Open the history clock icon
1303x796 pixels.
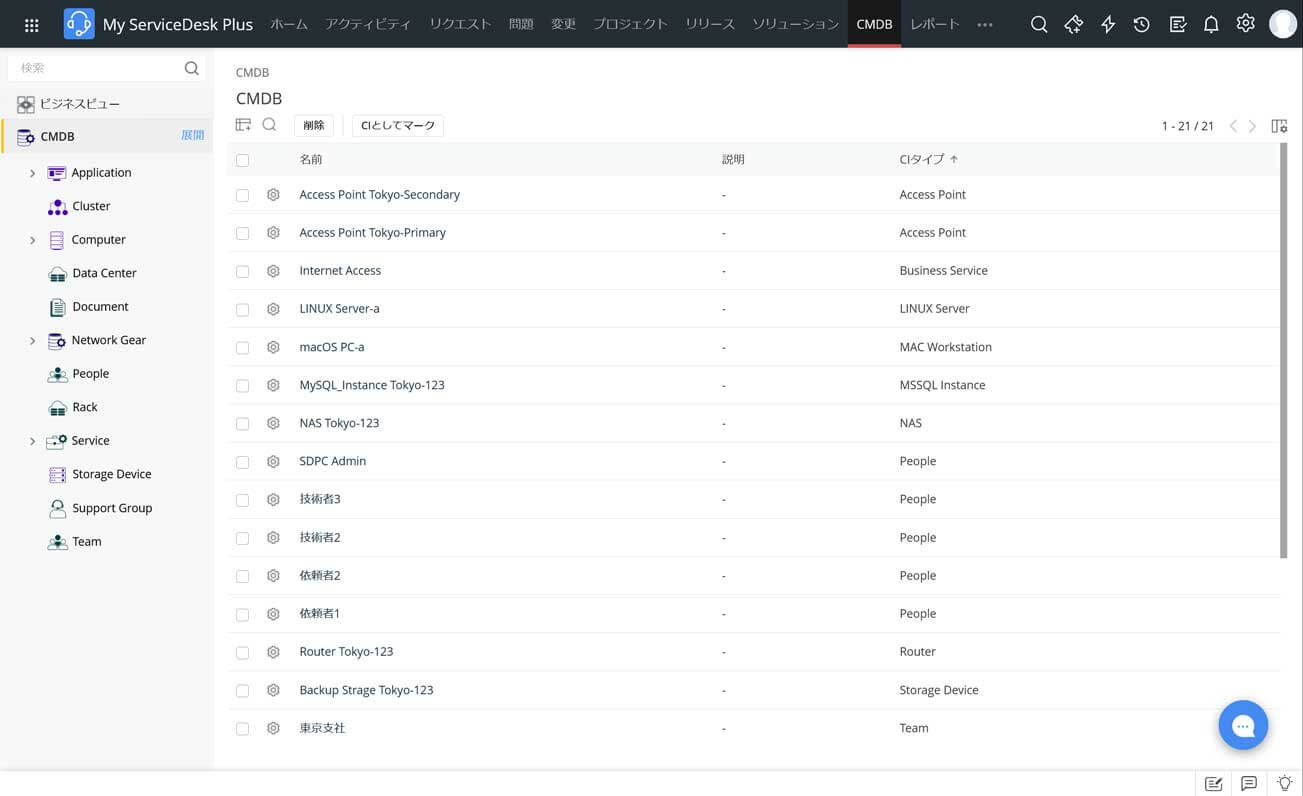click(1142, 25)
